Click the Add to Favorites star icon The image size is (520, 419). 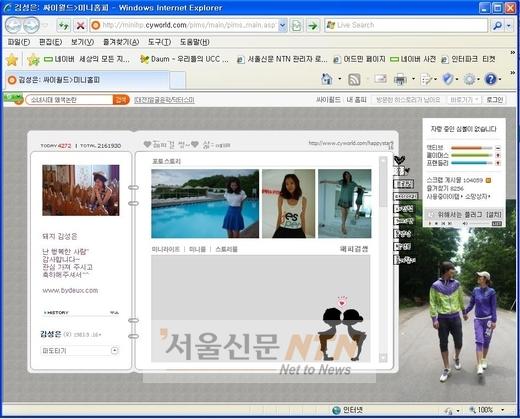[34, 60]
